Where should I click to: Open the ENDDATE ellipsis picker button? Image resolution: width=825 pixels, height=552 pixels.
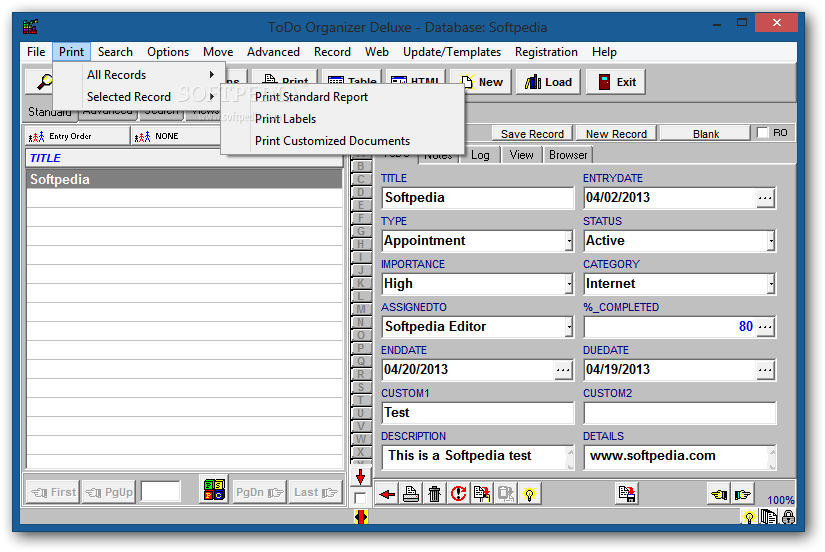pyautogui.click(x=563, y=370)
